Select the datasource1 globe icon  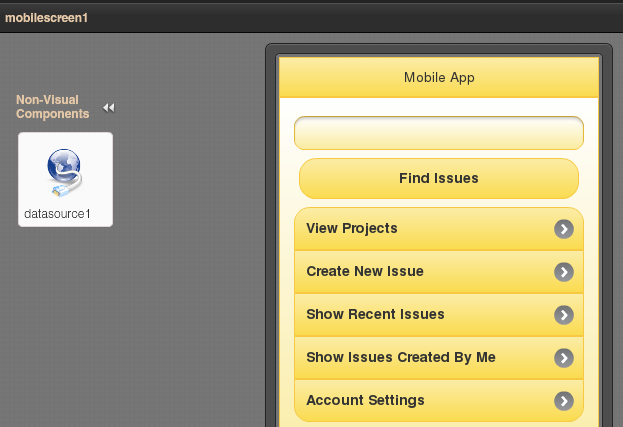(65, 173)
